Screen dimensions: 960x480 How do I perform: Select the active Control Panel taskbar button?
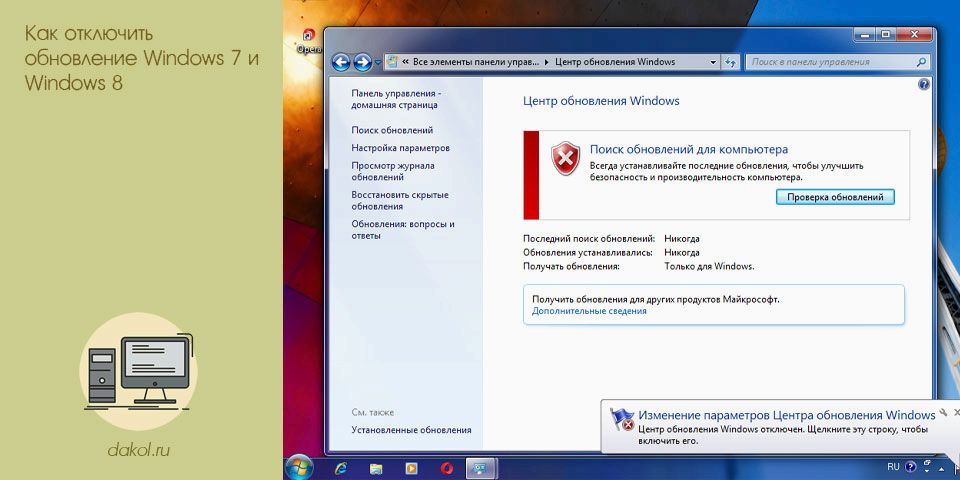click(x=482, y=469)
